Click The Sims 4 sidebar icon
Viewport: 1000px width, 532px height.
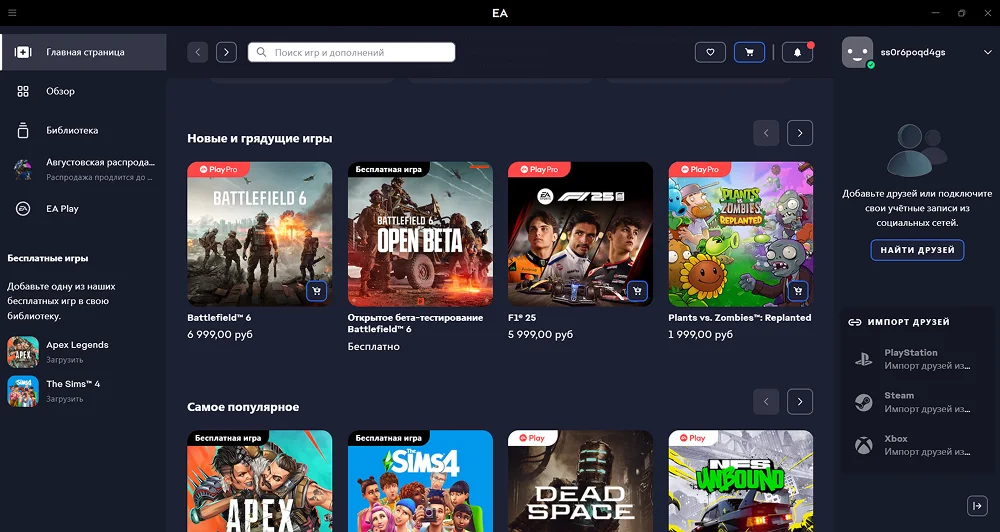(x=23, y=391)
